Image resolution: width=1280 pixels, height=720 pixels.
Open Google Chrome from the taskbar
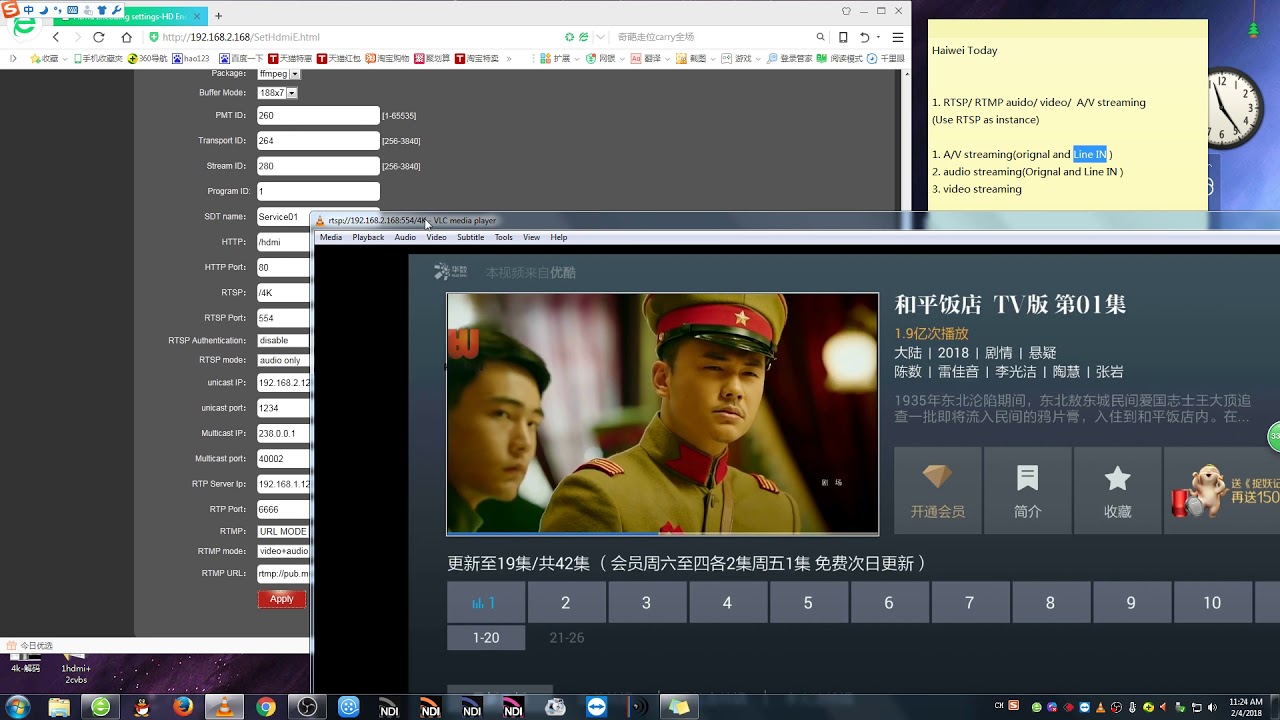[x=266, y=707]
